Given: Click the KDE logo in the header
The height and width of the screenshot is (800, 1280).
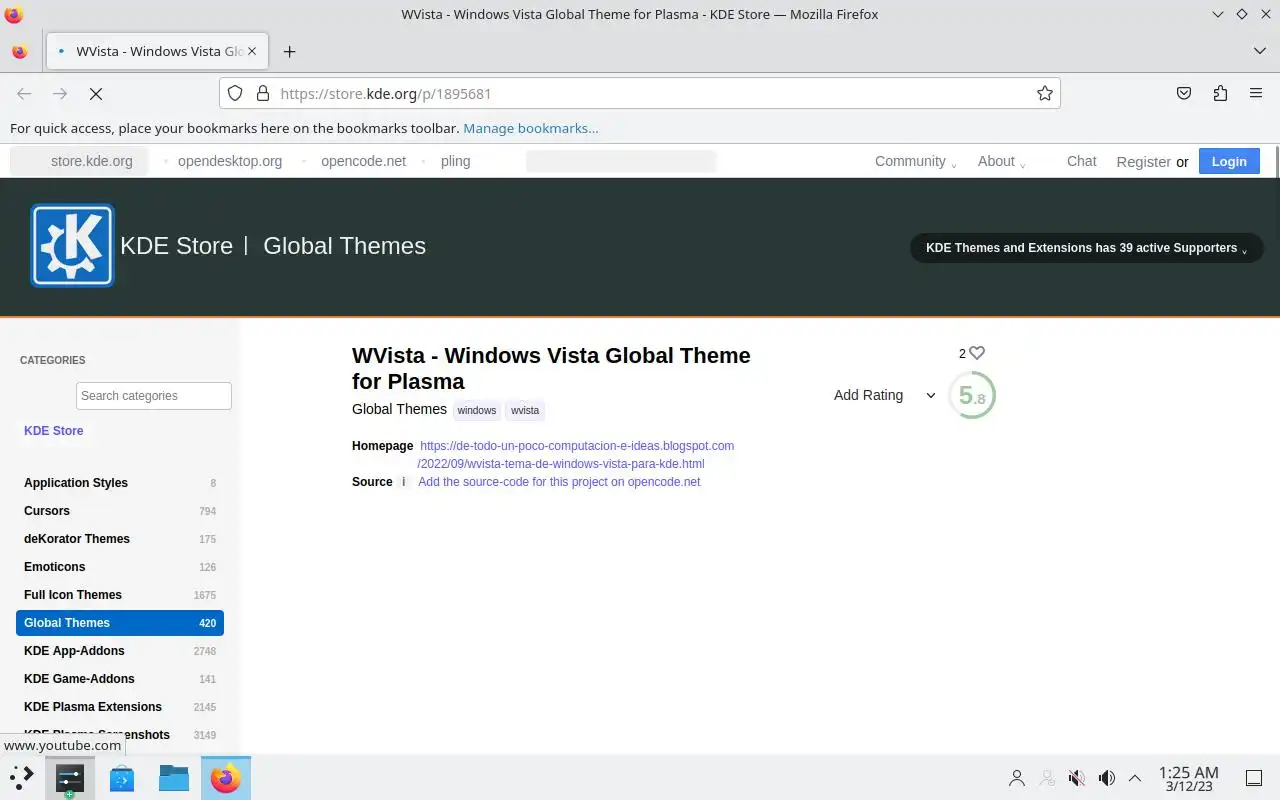Looking at the screenshot, I should point(72,245).
